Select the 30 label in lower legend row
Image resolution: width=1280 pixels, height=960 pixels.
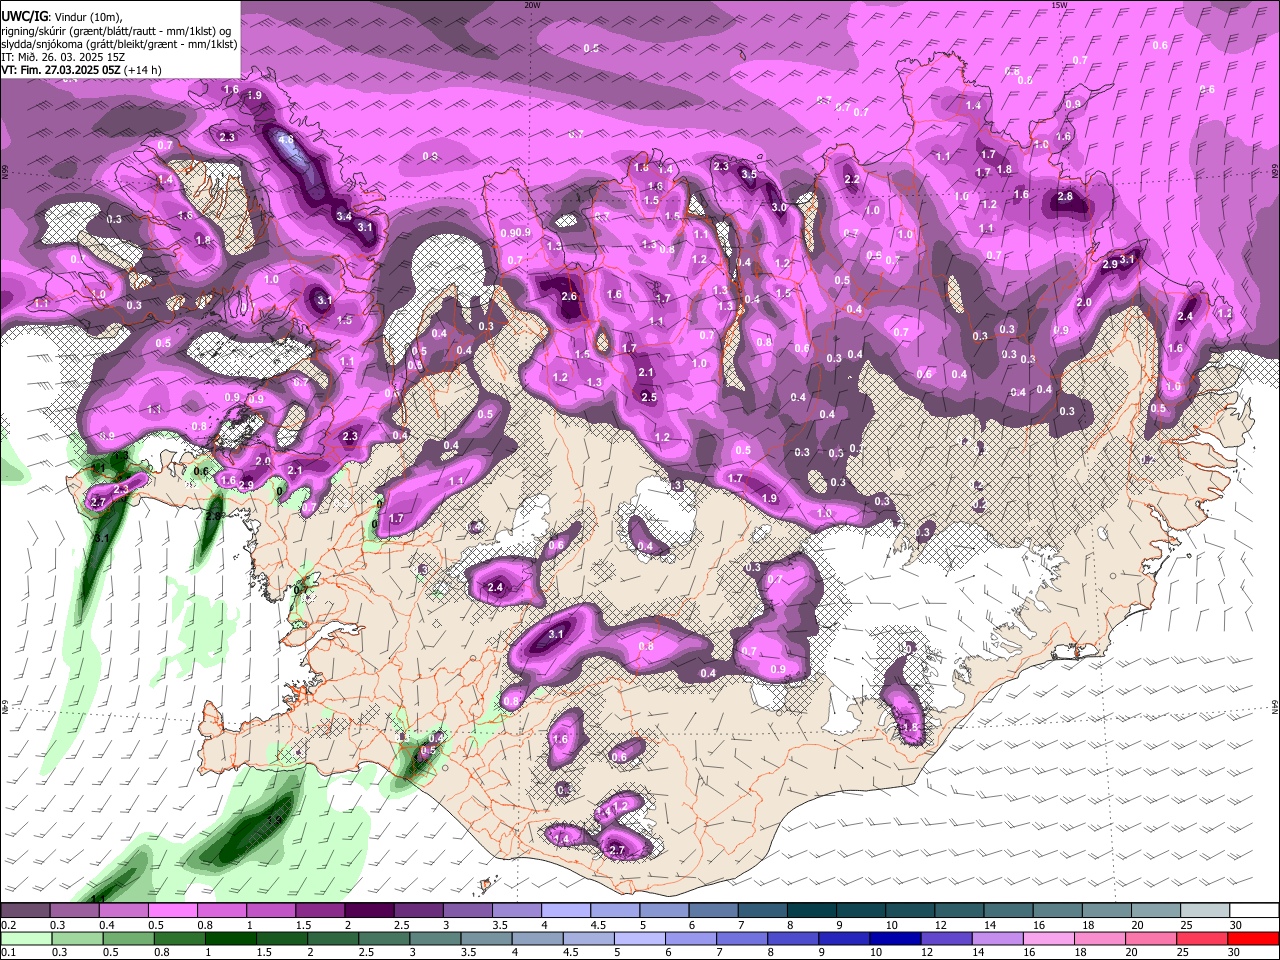(x=1232, y=953)
